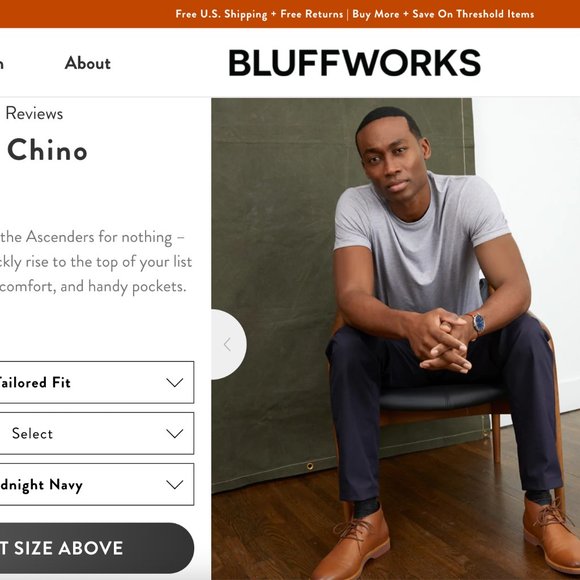Screen dimensions: 580x580
Task: Click the Buy More + Save On Threshold Items text
Action: 443,14
